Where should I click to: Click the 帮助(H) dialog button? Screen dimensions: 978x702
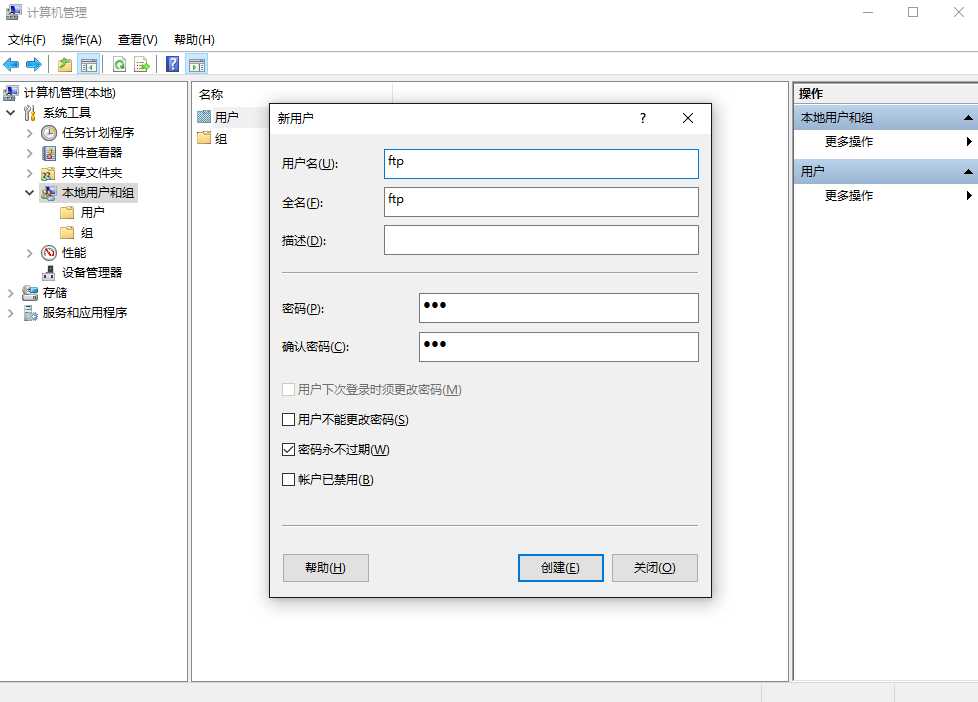pyautogui.click(x=326, y=568)
